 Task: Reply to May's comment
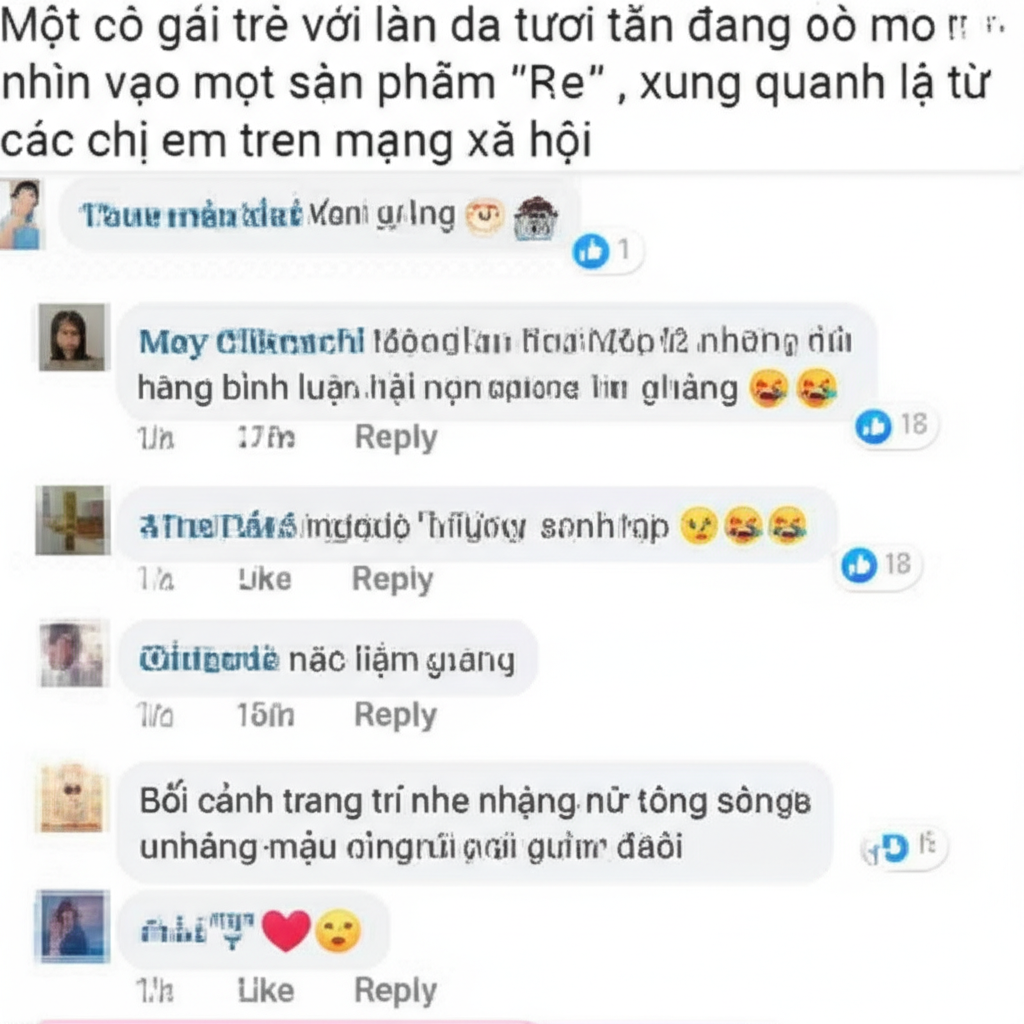[x=395, y=437]
